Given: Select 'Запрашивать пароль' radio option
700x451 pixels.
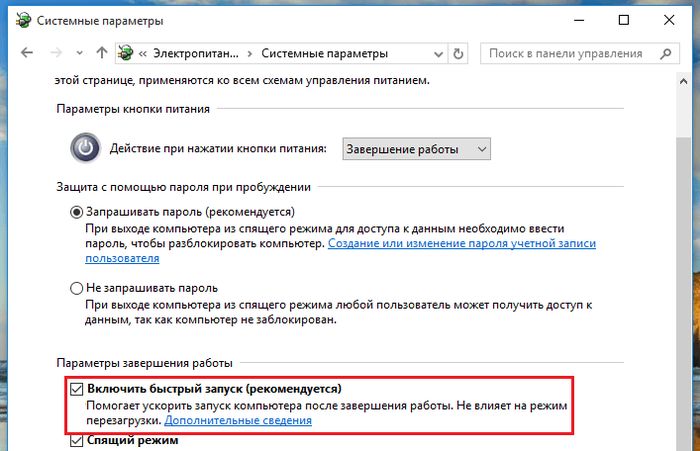Looking at the screenshot, I should (77, 212).
